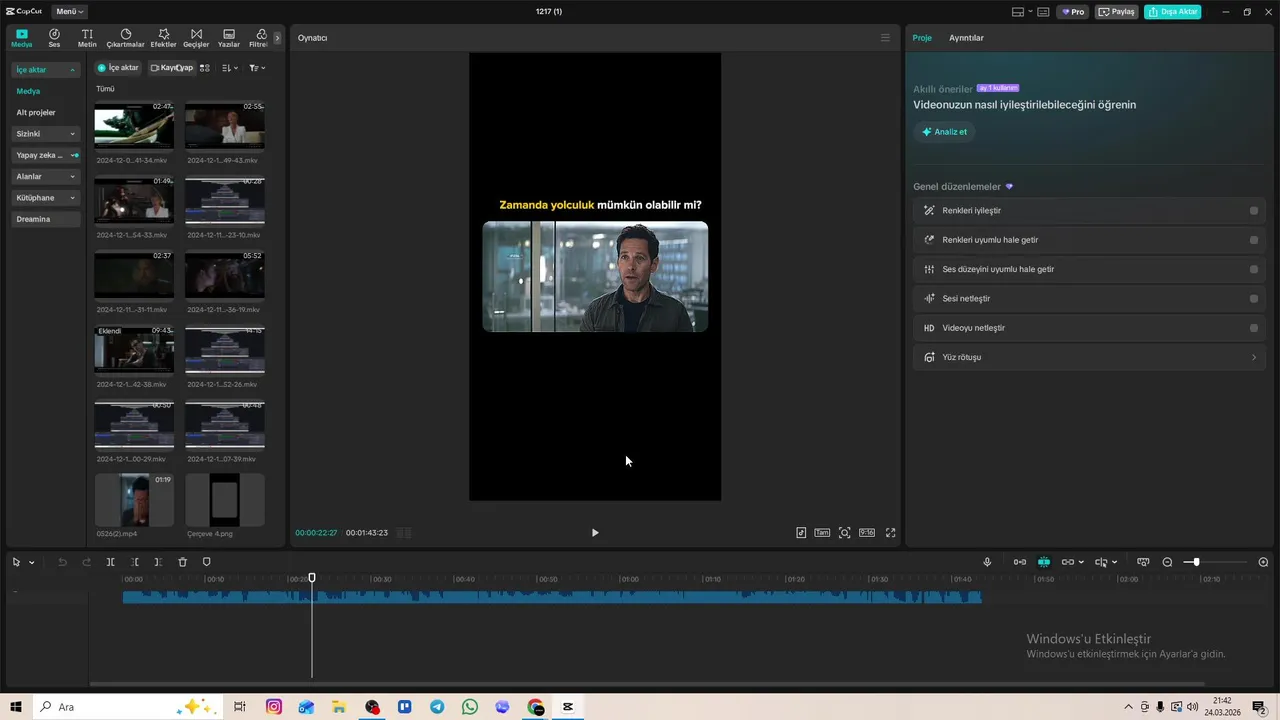Open the selection tool dropdown
Viewport: 1280px width, 720px height.
(x=31, y=563)
